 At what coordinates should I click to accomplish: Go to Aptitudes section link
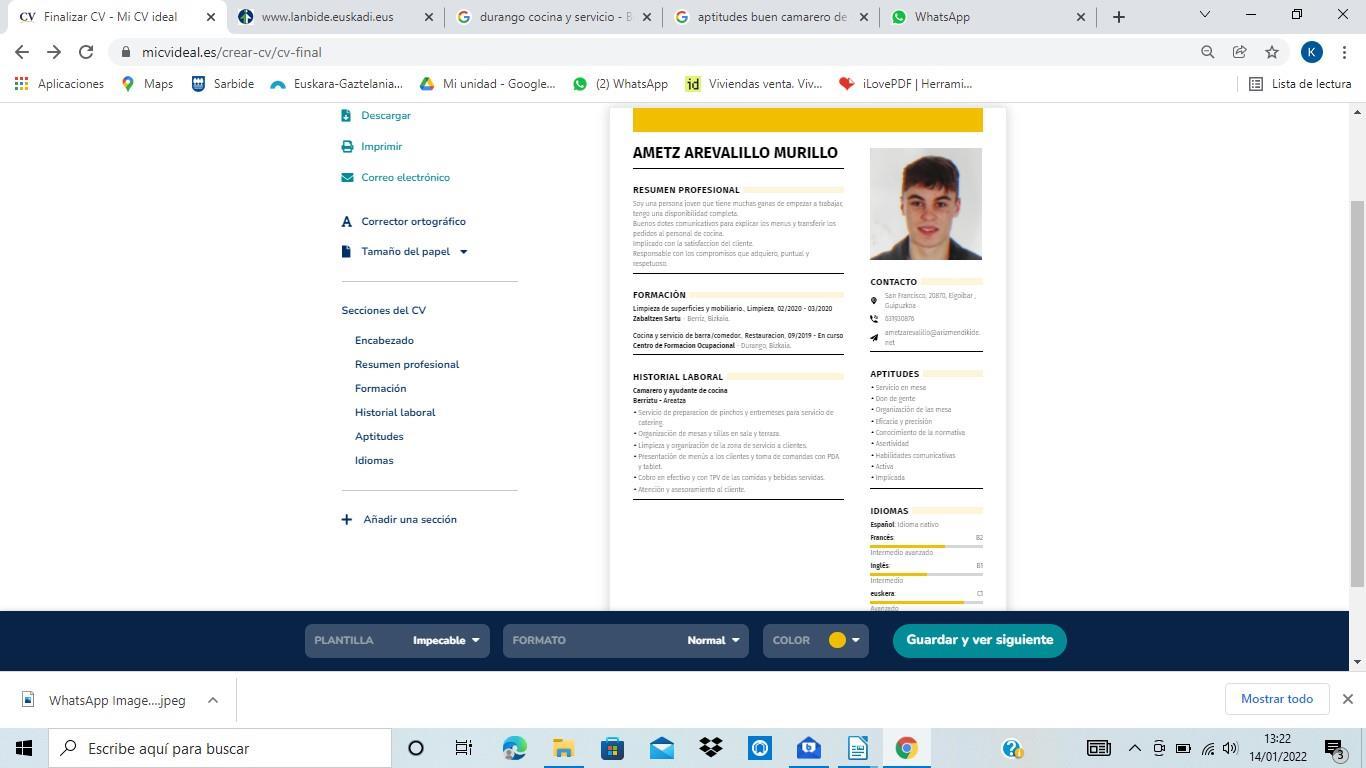[x=379, y=437]
